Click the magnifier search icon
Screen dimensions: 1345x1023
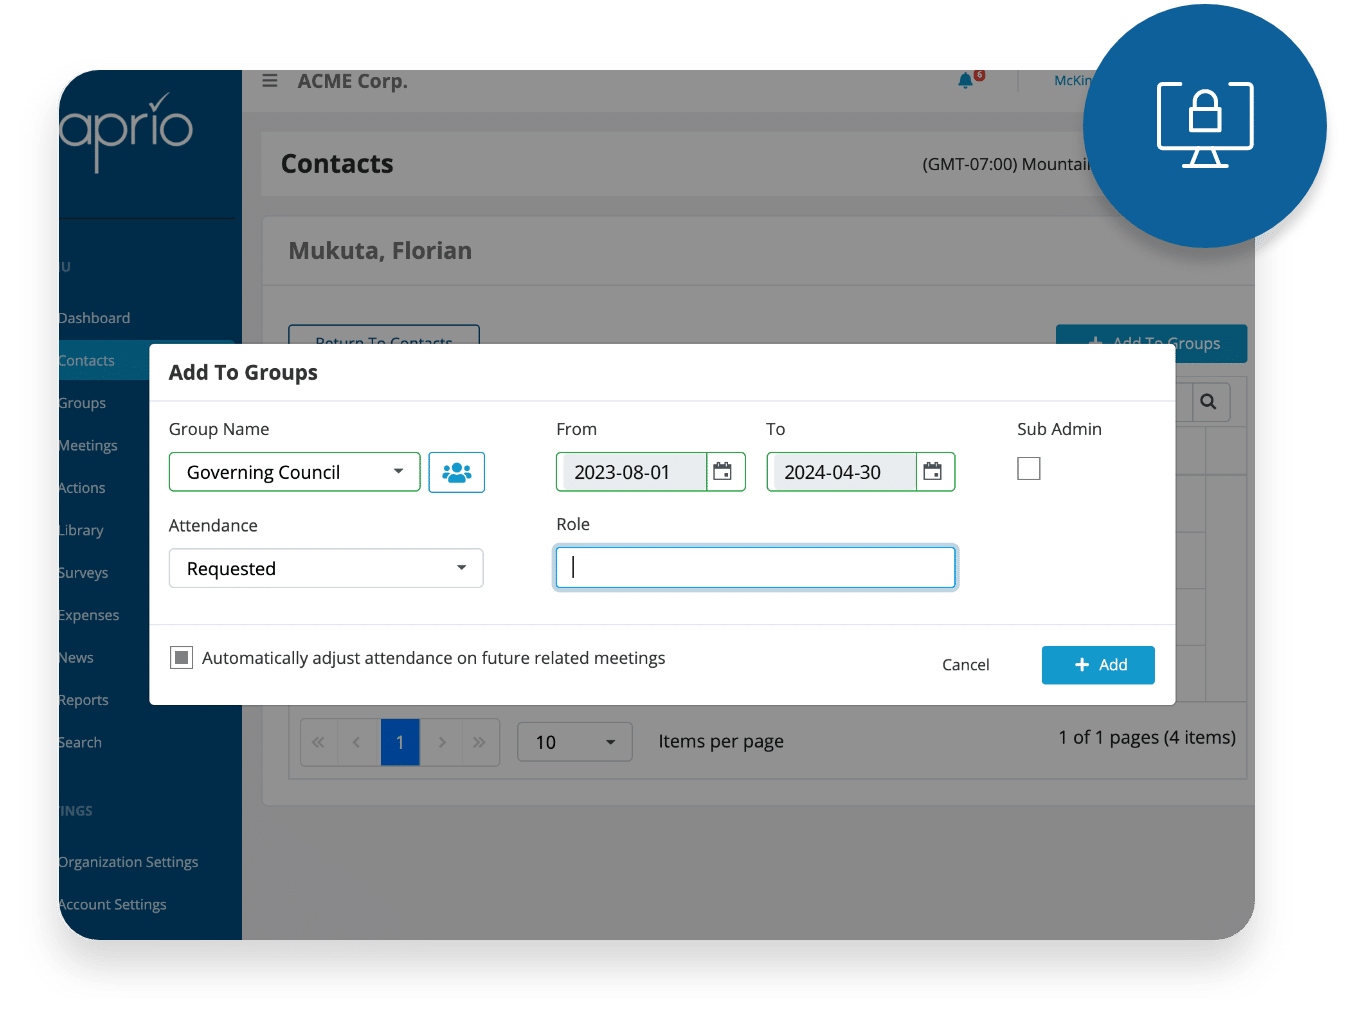tap(1208, 402)
